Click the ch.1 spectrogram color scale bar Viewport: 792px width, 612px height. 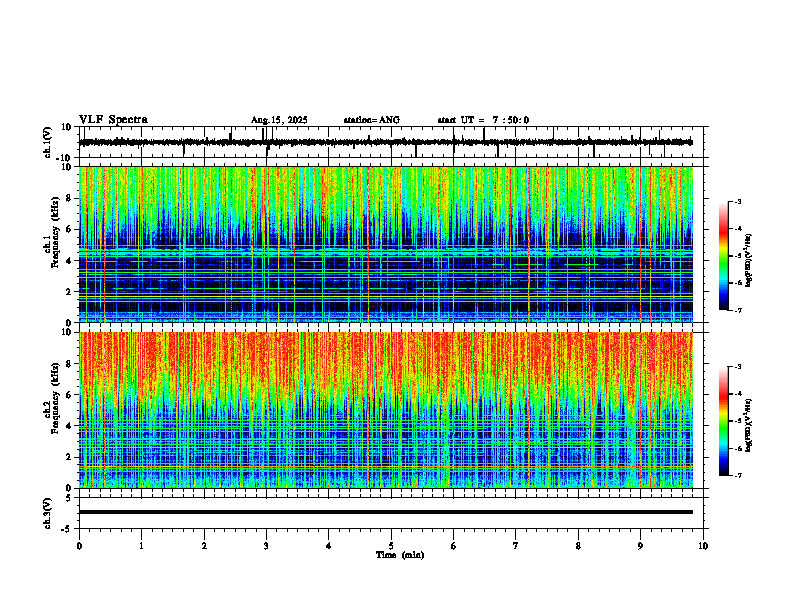(724, 256)
